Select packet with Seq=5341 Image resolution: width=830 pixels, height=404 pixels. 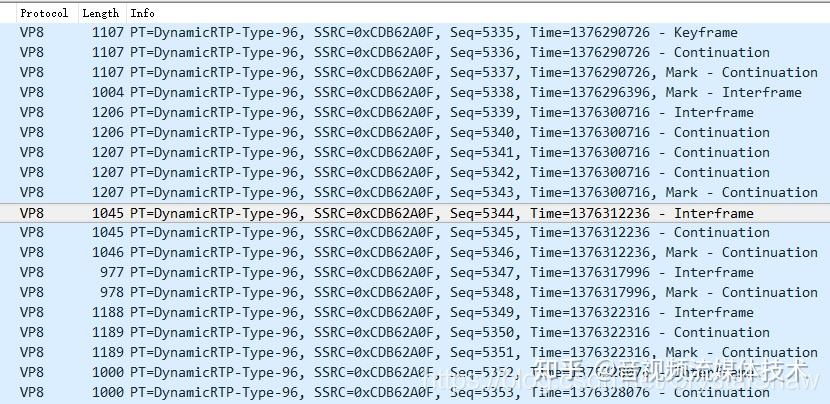pyautogui.click(x=415, y=152)
